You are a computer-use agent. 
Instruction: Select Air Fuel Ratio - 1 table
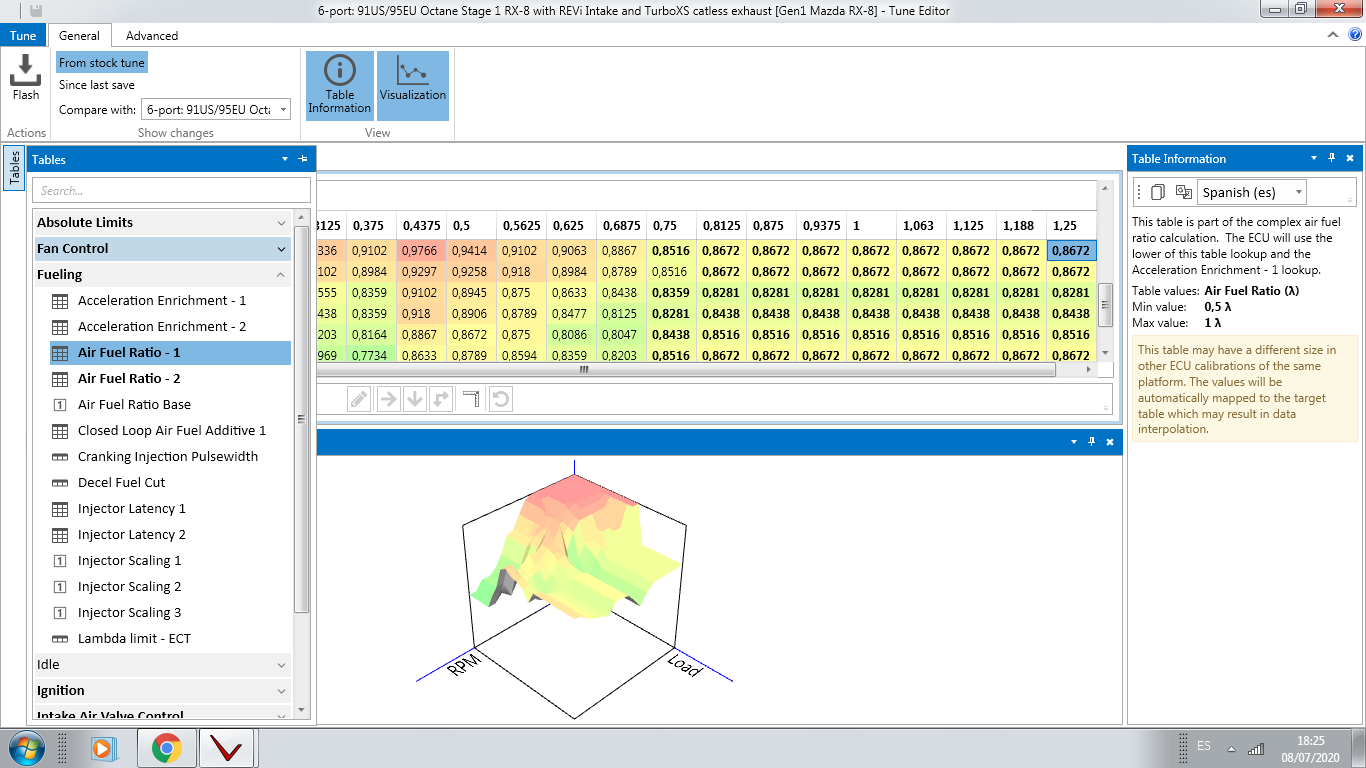(x=170, y=352)
